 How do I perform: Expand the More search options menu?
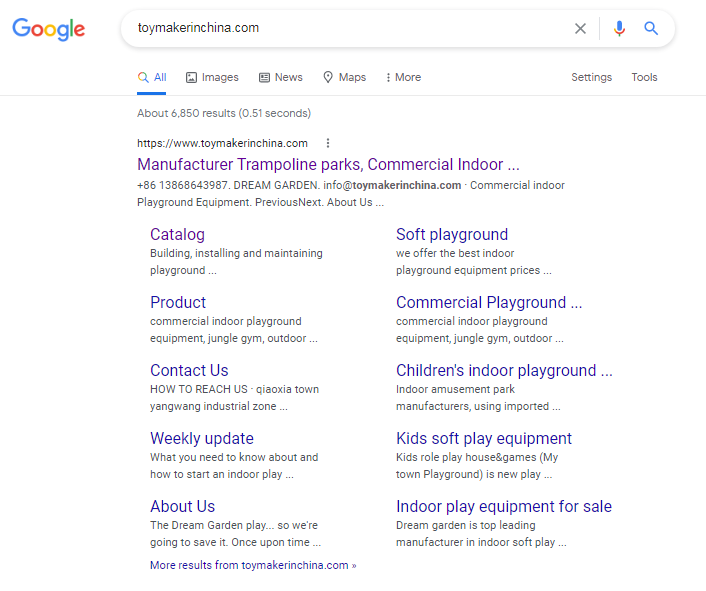(x=403, y=77)
